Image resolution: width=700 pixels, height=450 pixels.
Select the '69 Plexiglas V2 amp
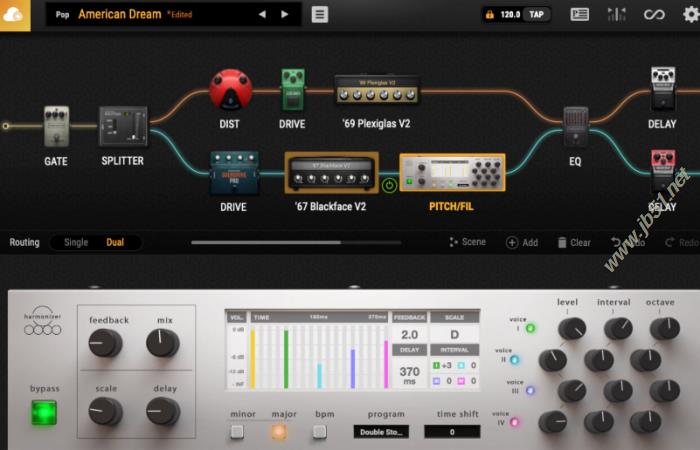point(377,90)
